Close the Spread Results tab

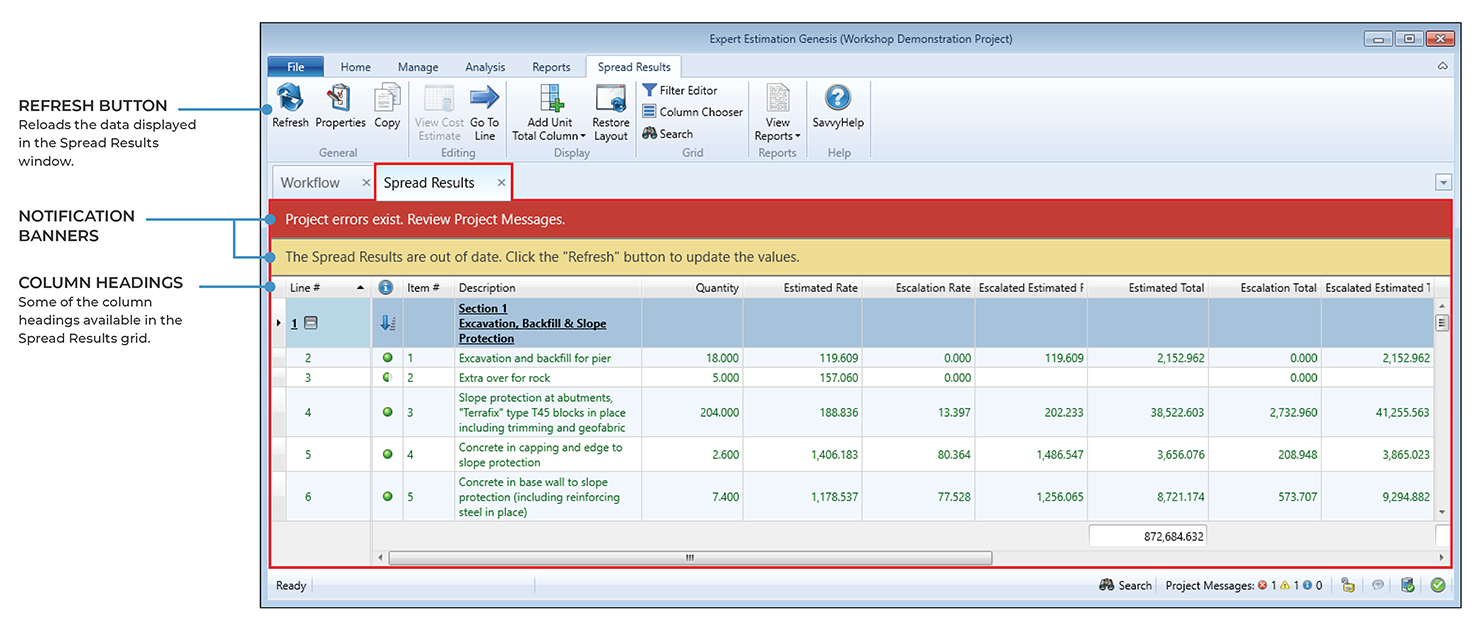(502, 183)
